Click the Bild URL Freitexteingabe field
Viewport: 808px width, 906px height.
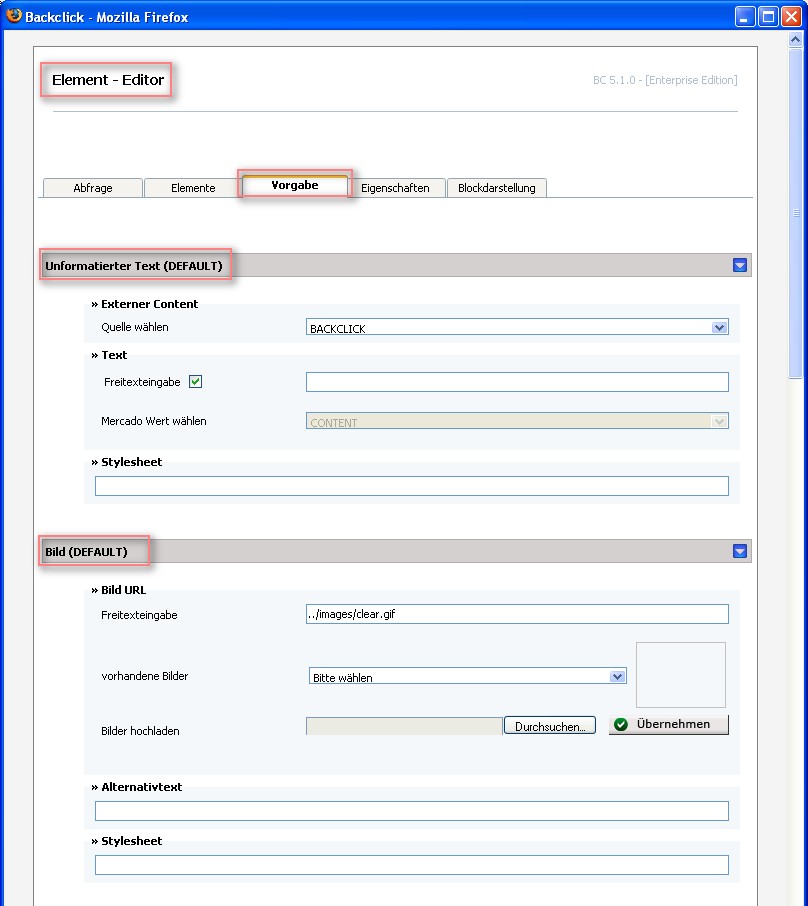coord(517,614)
